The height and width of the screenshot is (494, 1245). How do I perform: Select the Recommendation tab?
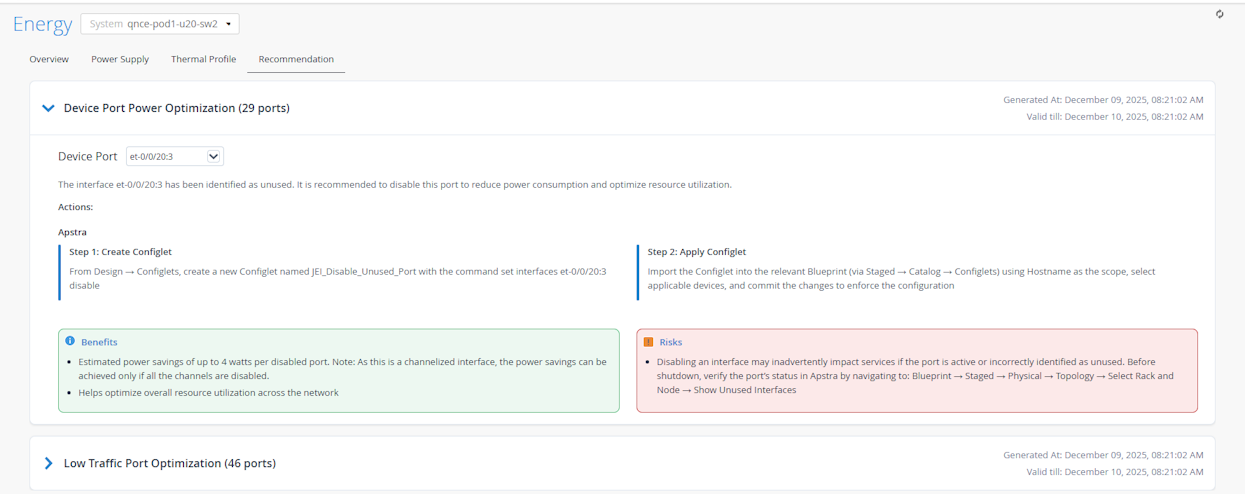(x=296, y=59)
